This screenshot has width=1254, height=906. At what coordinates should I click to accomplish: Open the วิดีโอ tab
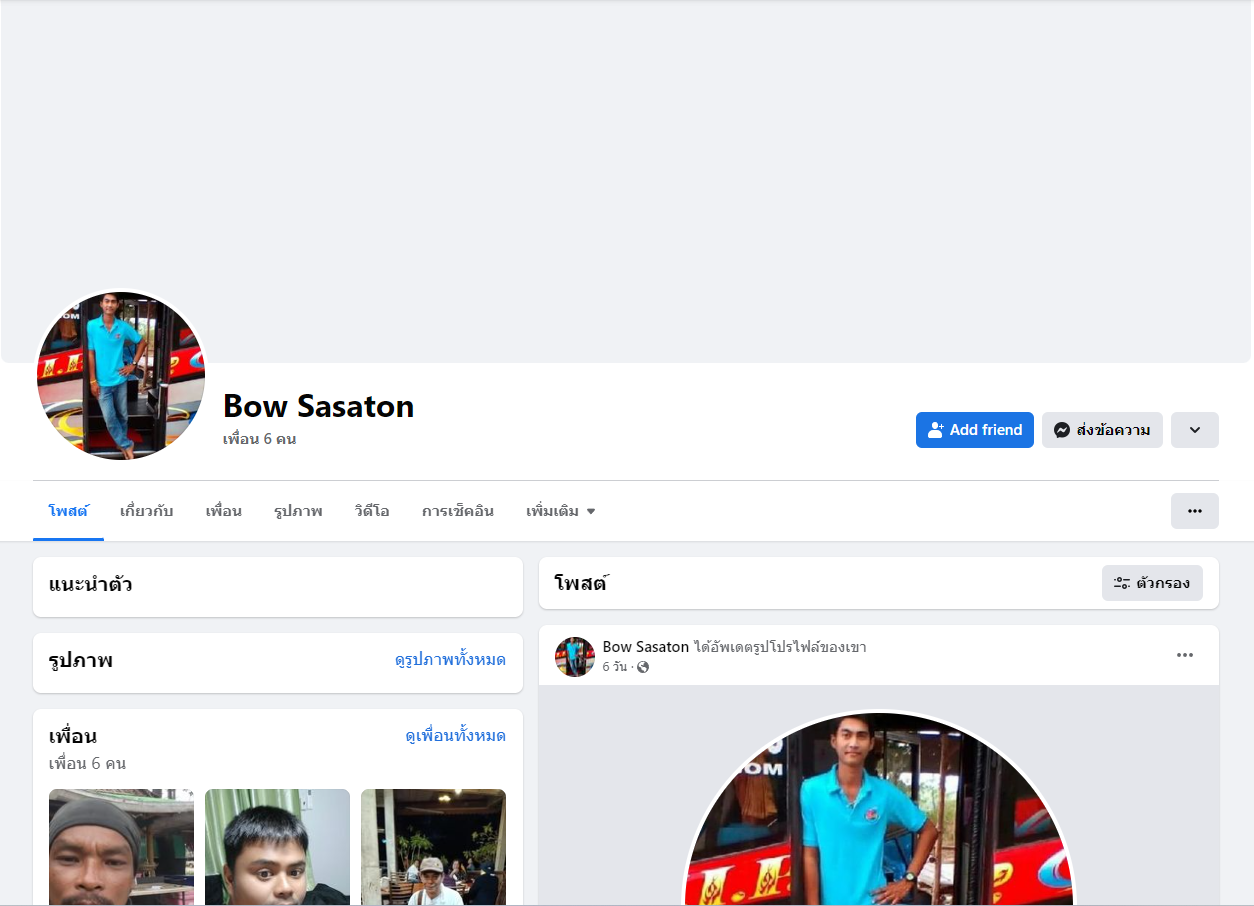pyautogui.click(x=372, y=511)
